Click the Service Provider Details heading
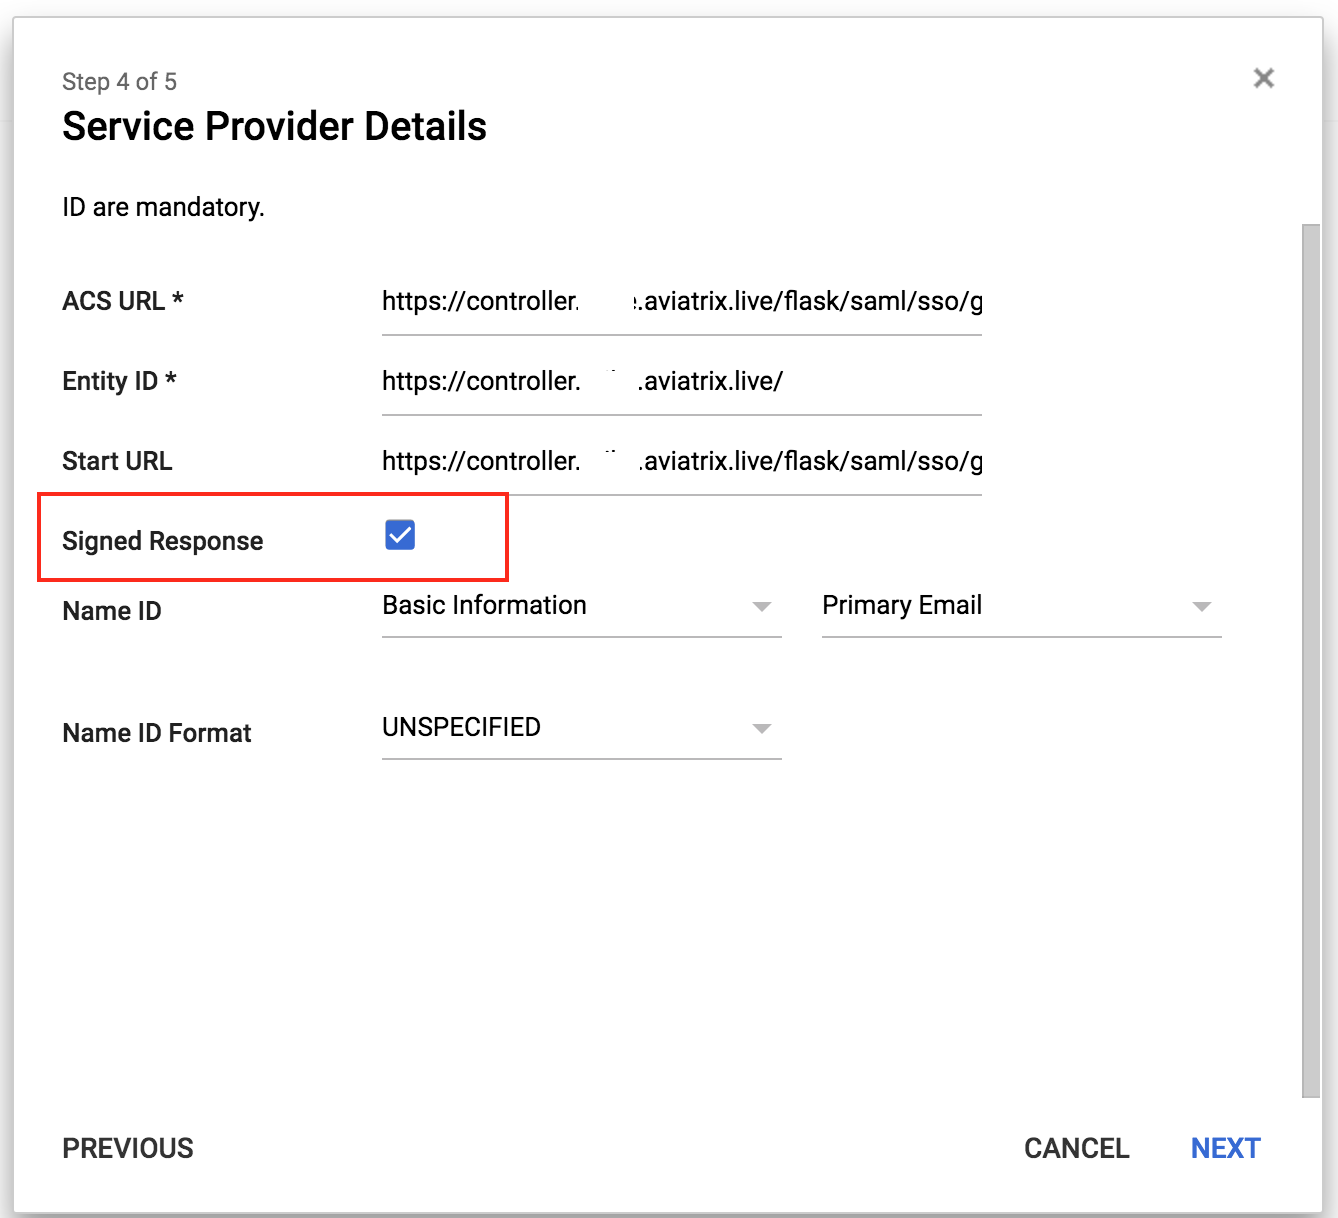Screen dimensions: 1338x1218 (x=274, y=127)
